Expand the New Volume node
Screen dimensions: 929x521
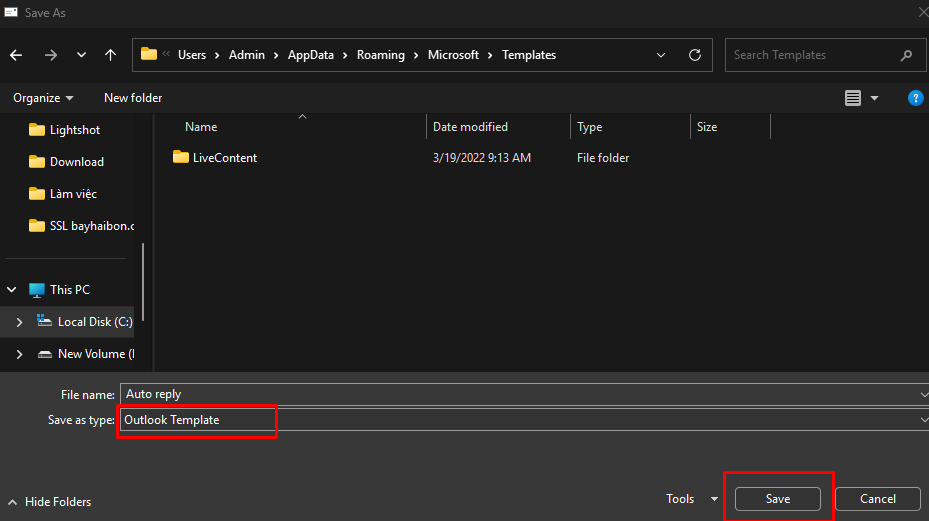coord(19,354)
